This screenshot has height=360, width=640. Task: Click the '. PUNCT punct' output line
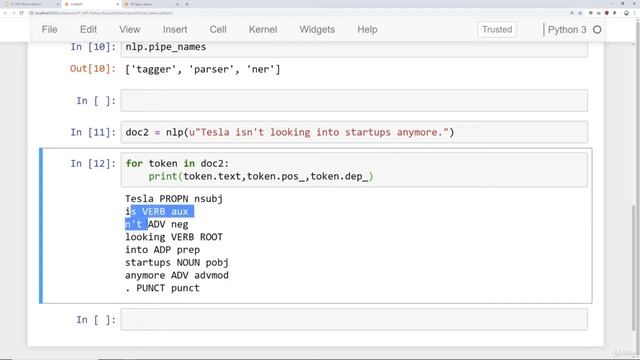pos(162,288)
